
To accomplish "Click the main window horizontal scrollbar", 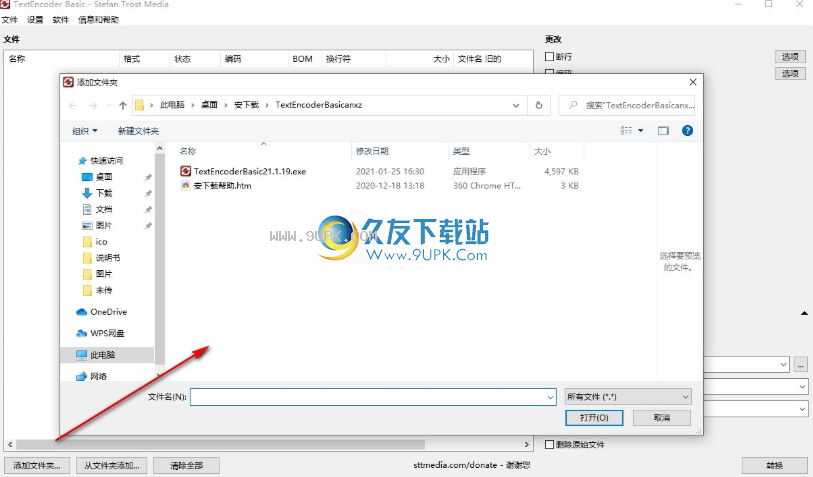I will pyautogui.click(x=220, y=444).
